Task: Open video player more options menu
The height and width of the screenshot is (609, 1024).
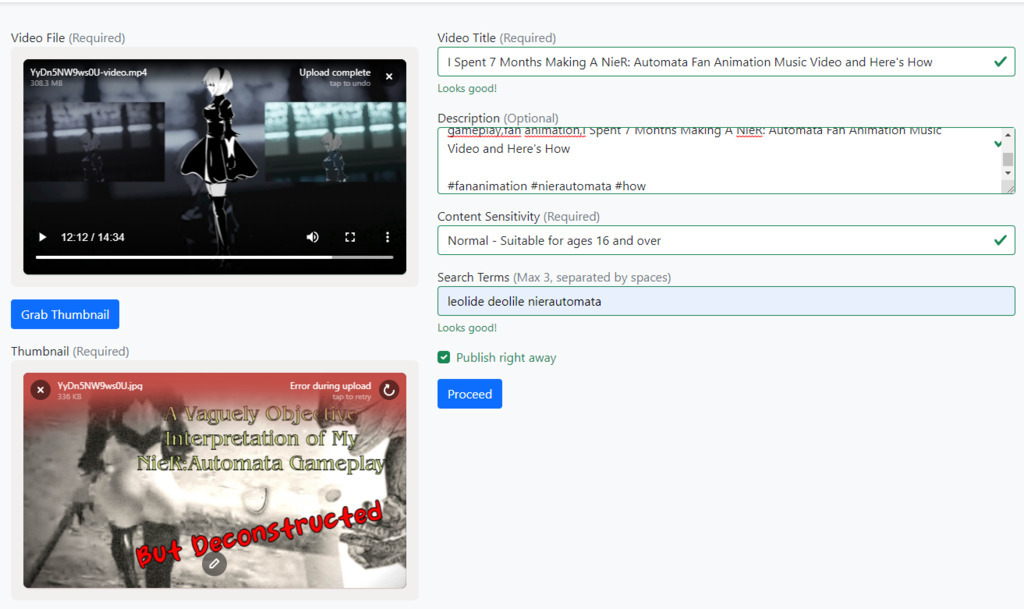Action: point(387,237)
